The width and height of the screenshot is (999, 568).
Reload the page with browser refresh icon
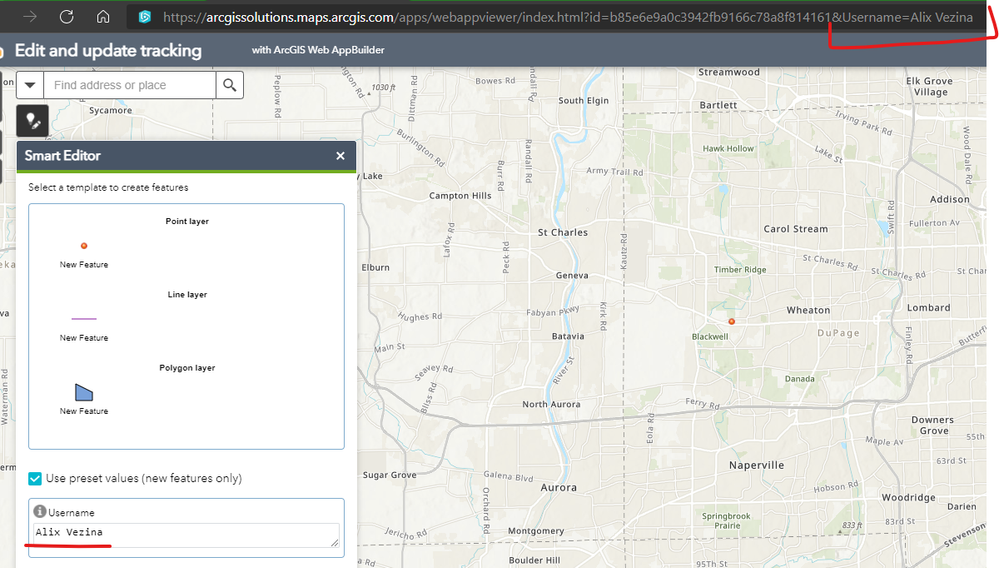pyautogui.click(x=66, y=17)
